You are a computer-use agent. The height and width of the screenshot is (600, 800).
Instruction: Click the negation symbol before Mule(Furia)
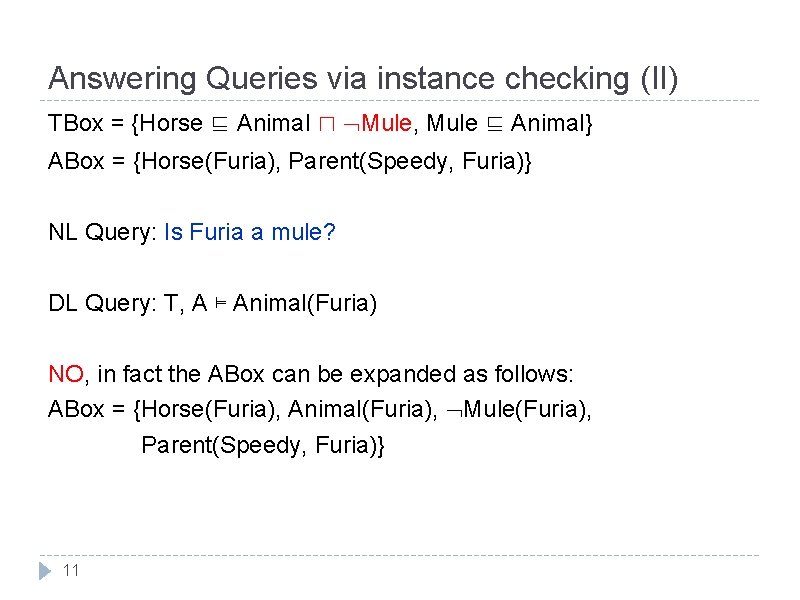coord(454,411)
